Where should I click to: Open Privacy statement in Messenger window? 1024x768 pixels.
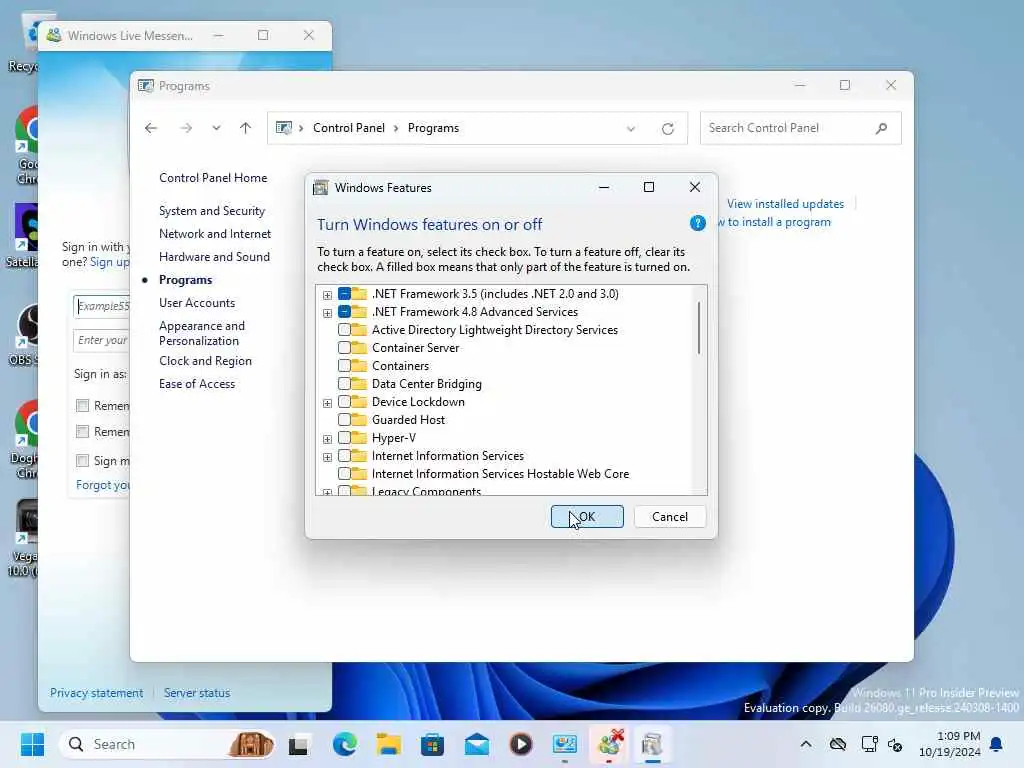(96, 693)
